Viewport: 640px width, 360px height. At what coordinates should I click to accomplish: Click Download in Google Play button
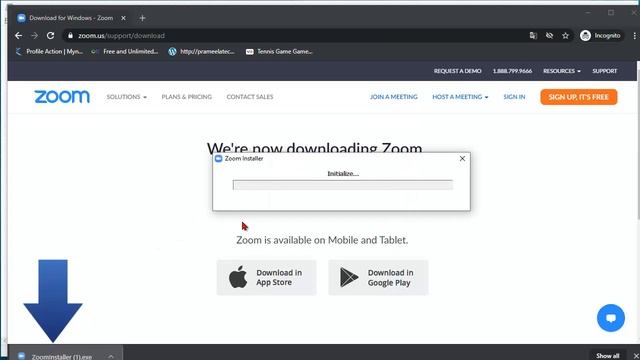click(x=378, y=277)
